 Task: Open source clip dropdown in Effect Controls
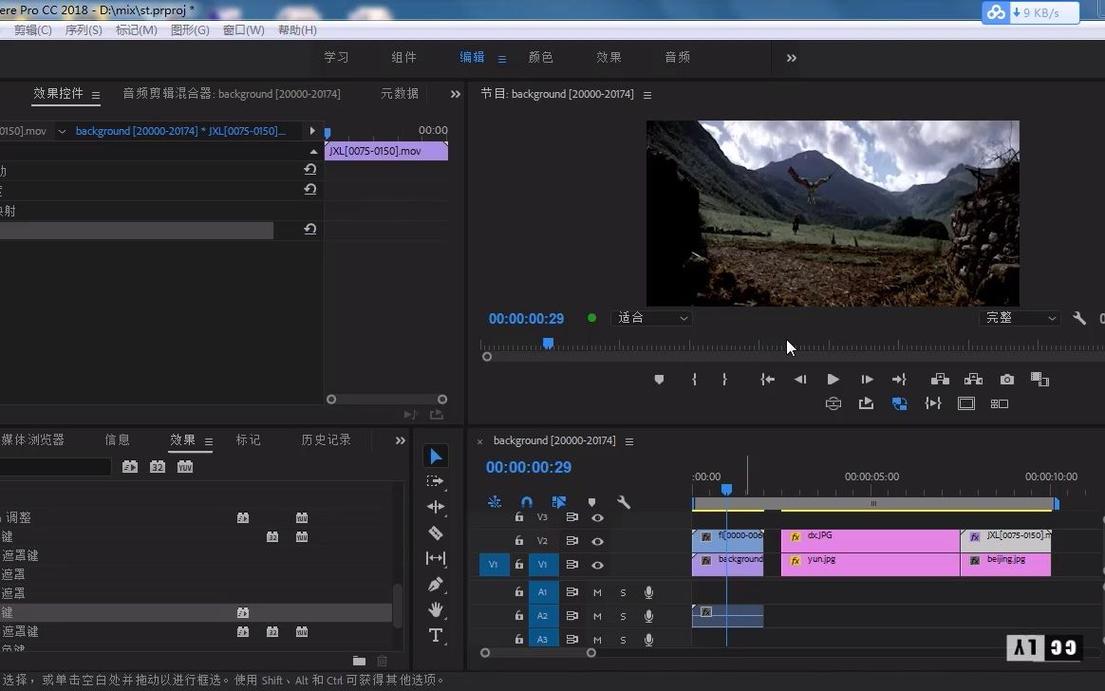[62, 131]
